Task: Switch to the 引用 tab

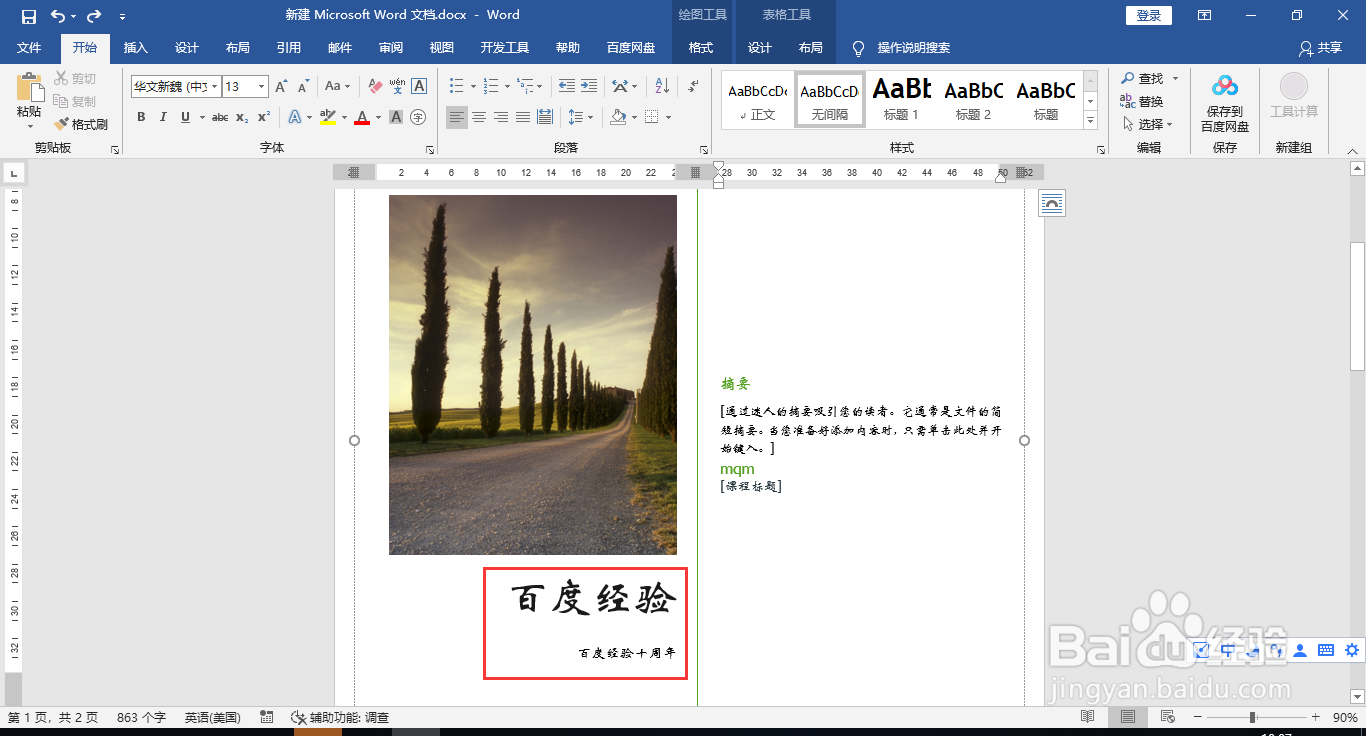Action: (289, 48)
